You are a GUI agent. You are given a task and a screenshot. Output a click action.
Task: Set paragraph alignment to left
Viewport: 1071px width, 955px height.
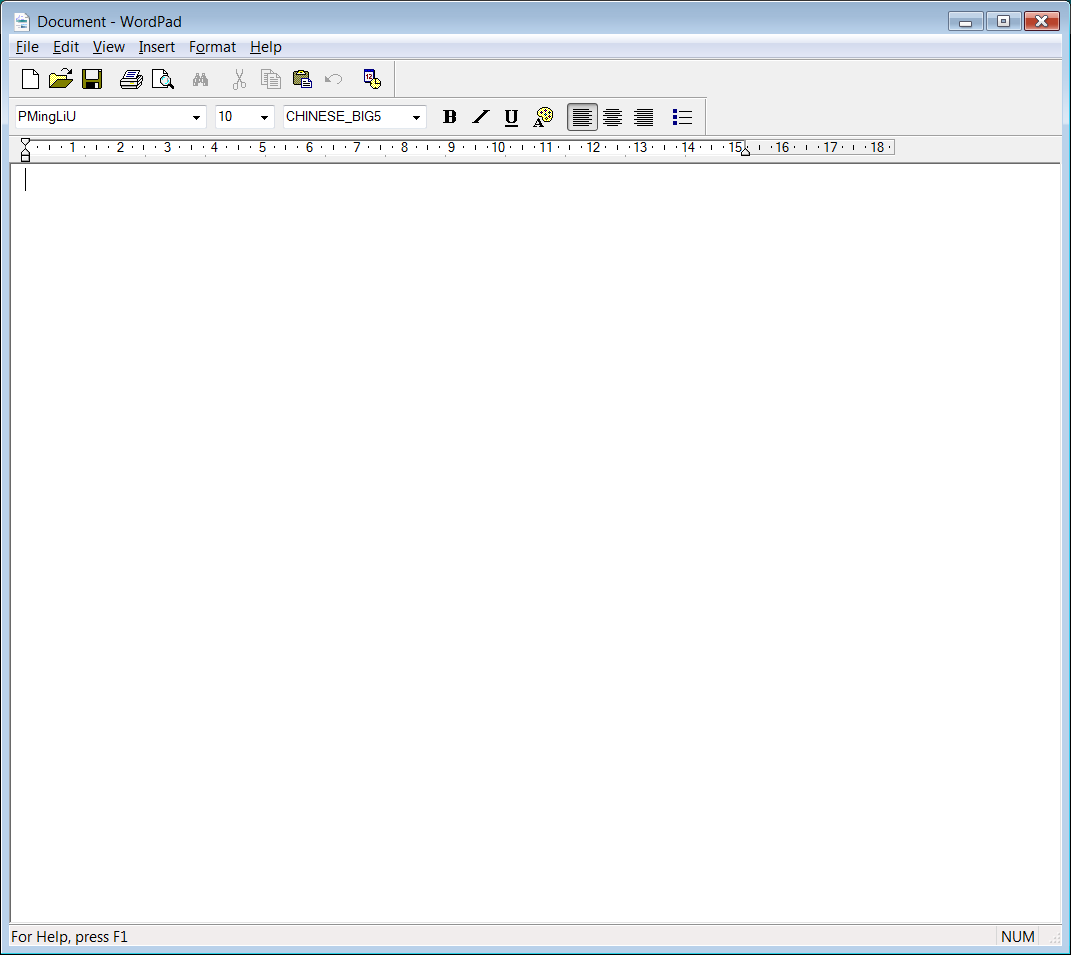pos(582,117)
